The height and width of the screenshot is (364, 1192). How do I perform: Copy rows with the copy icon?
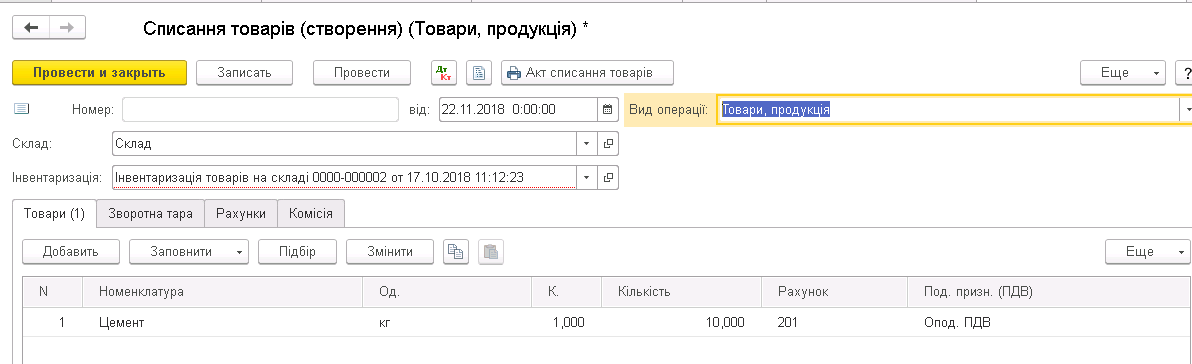(456, 252)
